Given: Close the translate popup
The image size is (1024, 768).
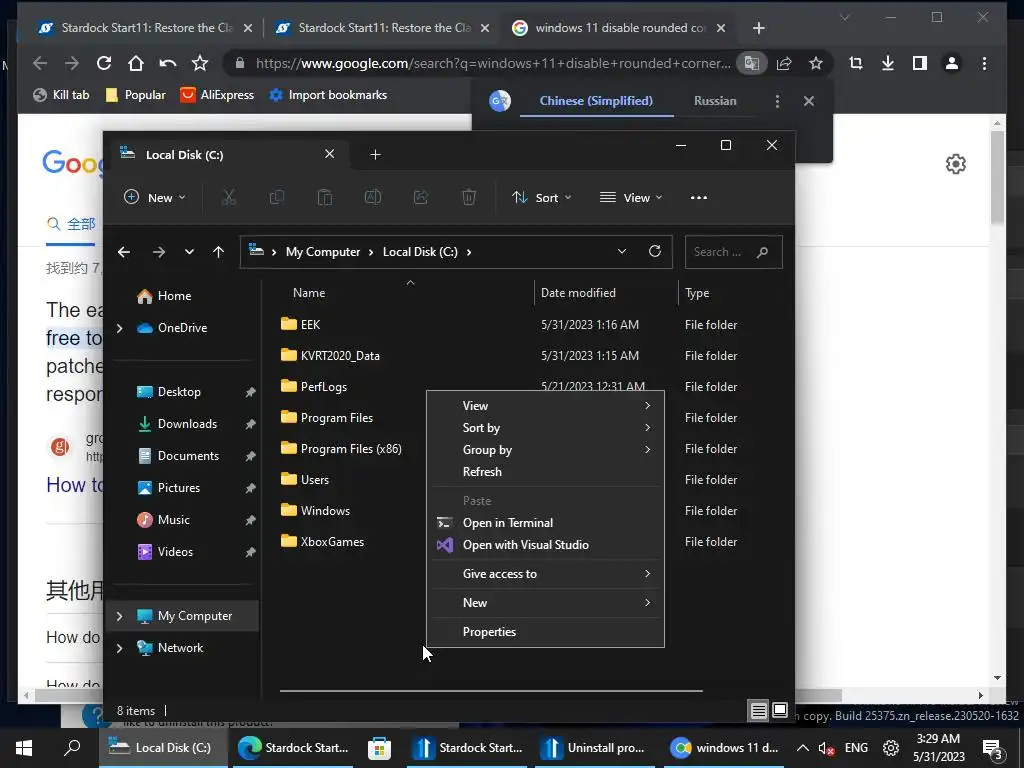Looking at the screenshot, I should tap(808, 101).
